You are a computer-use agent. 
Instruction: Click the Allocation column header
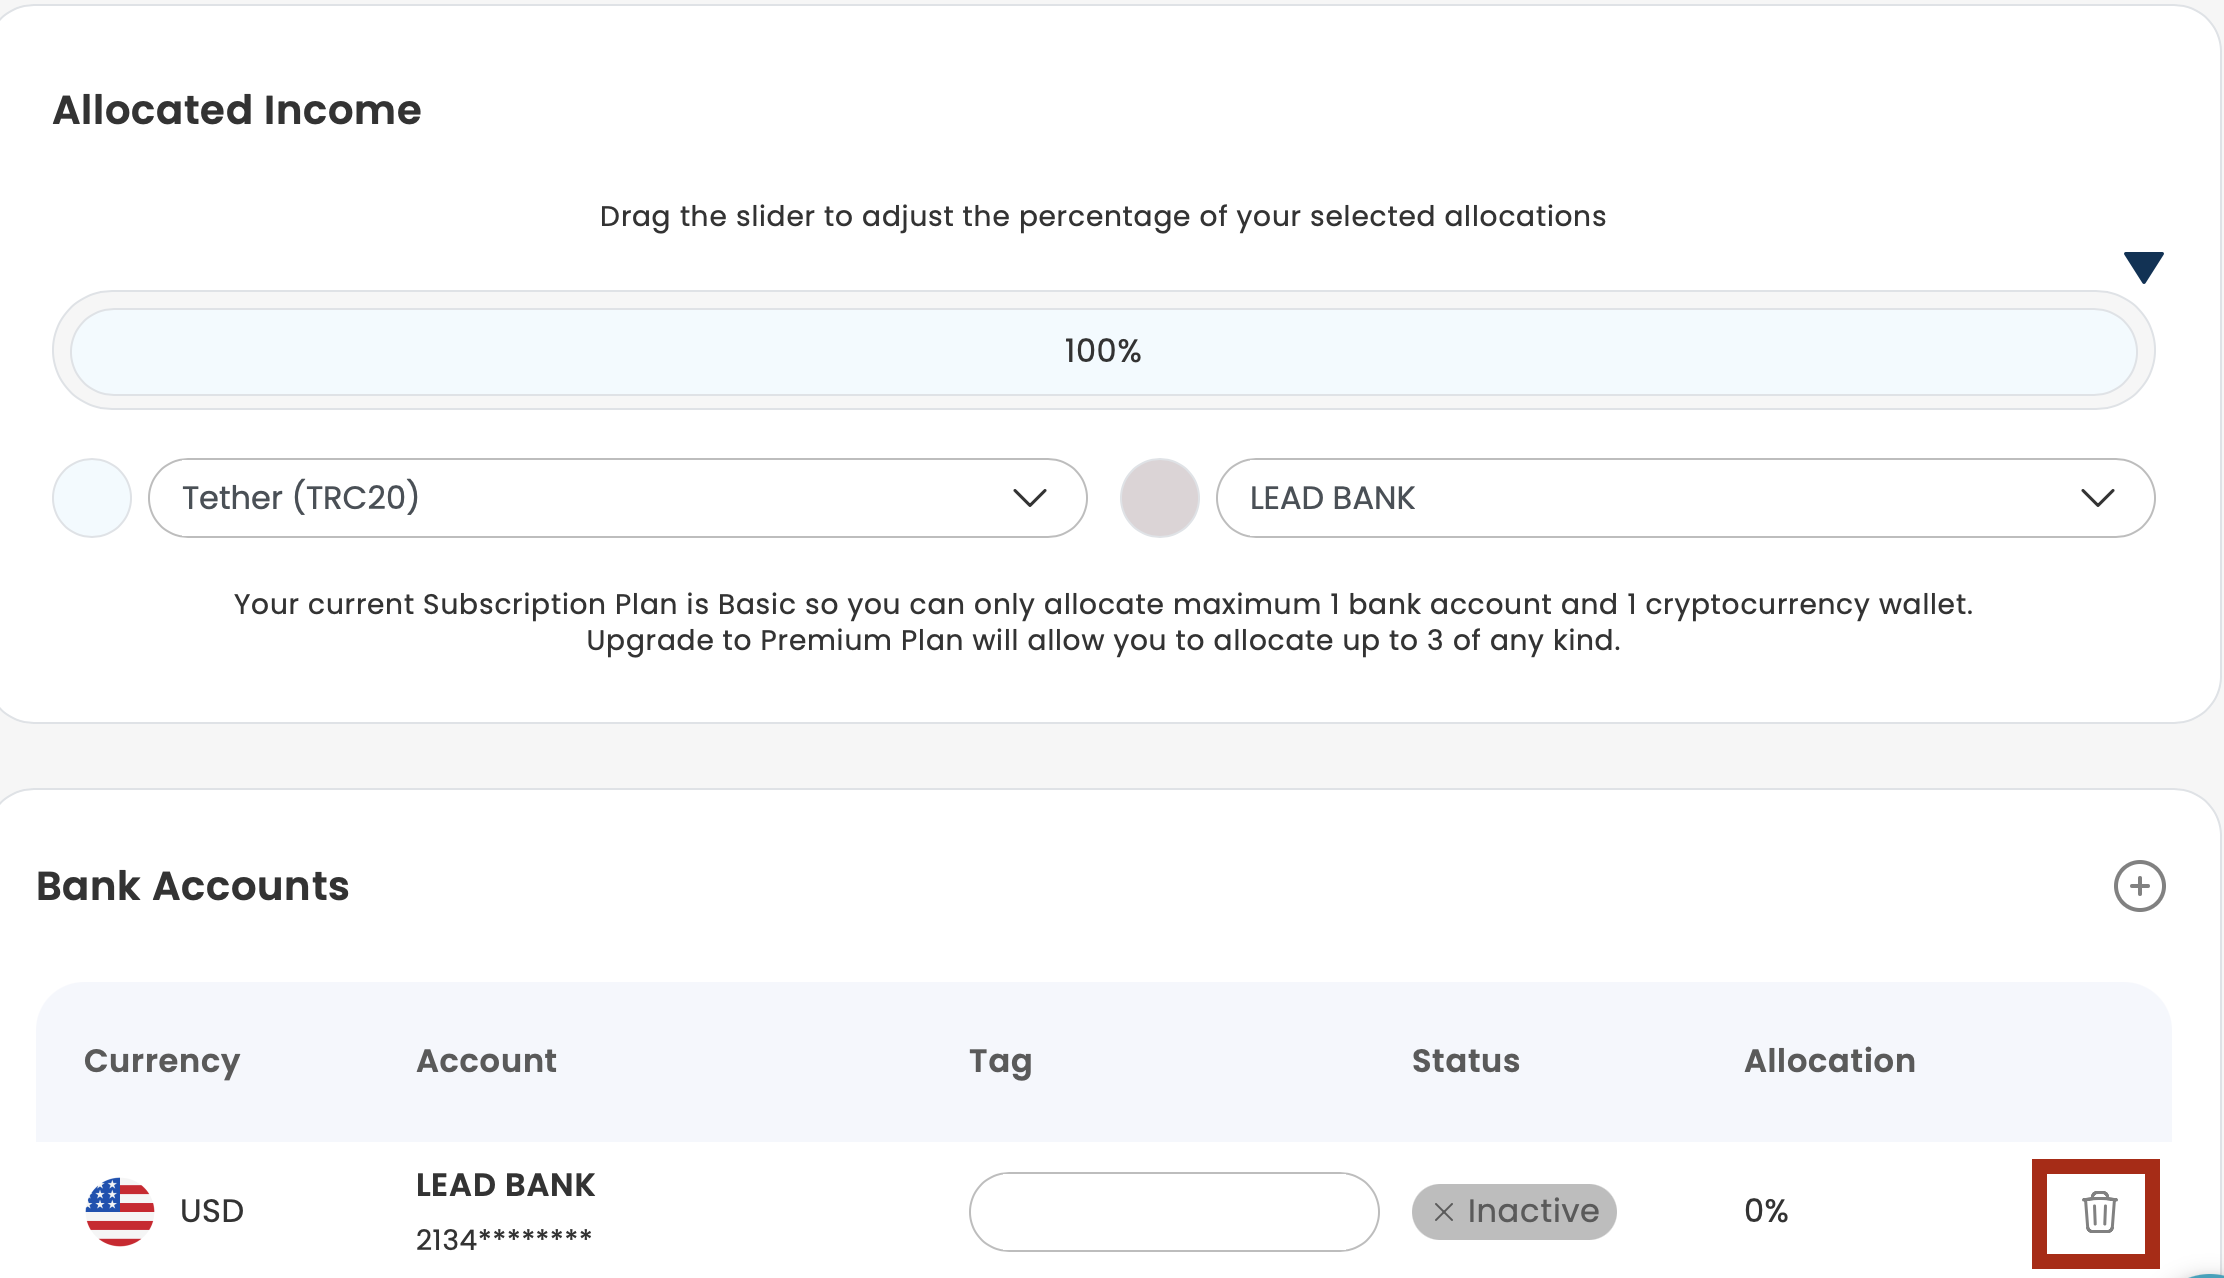tap(1829, 1061)
